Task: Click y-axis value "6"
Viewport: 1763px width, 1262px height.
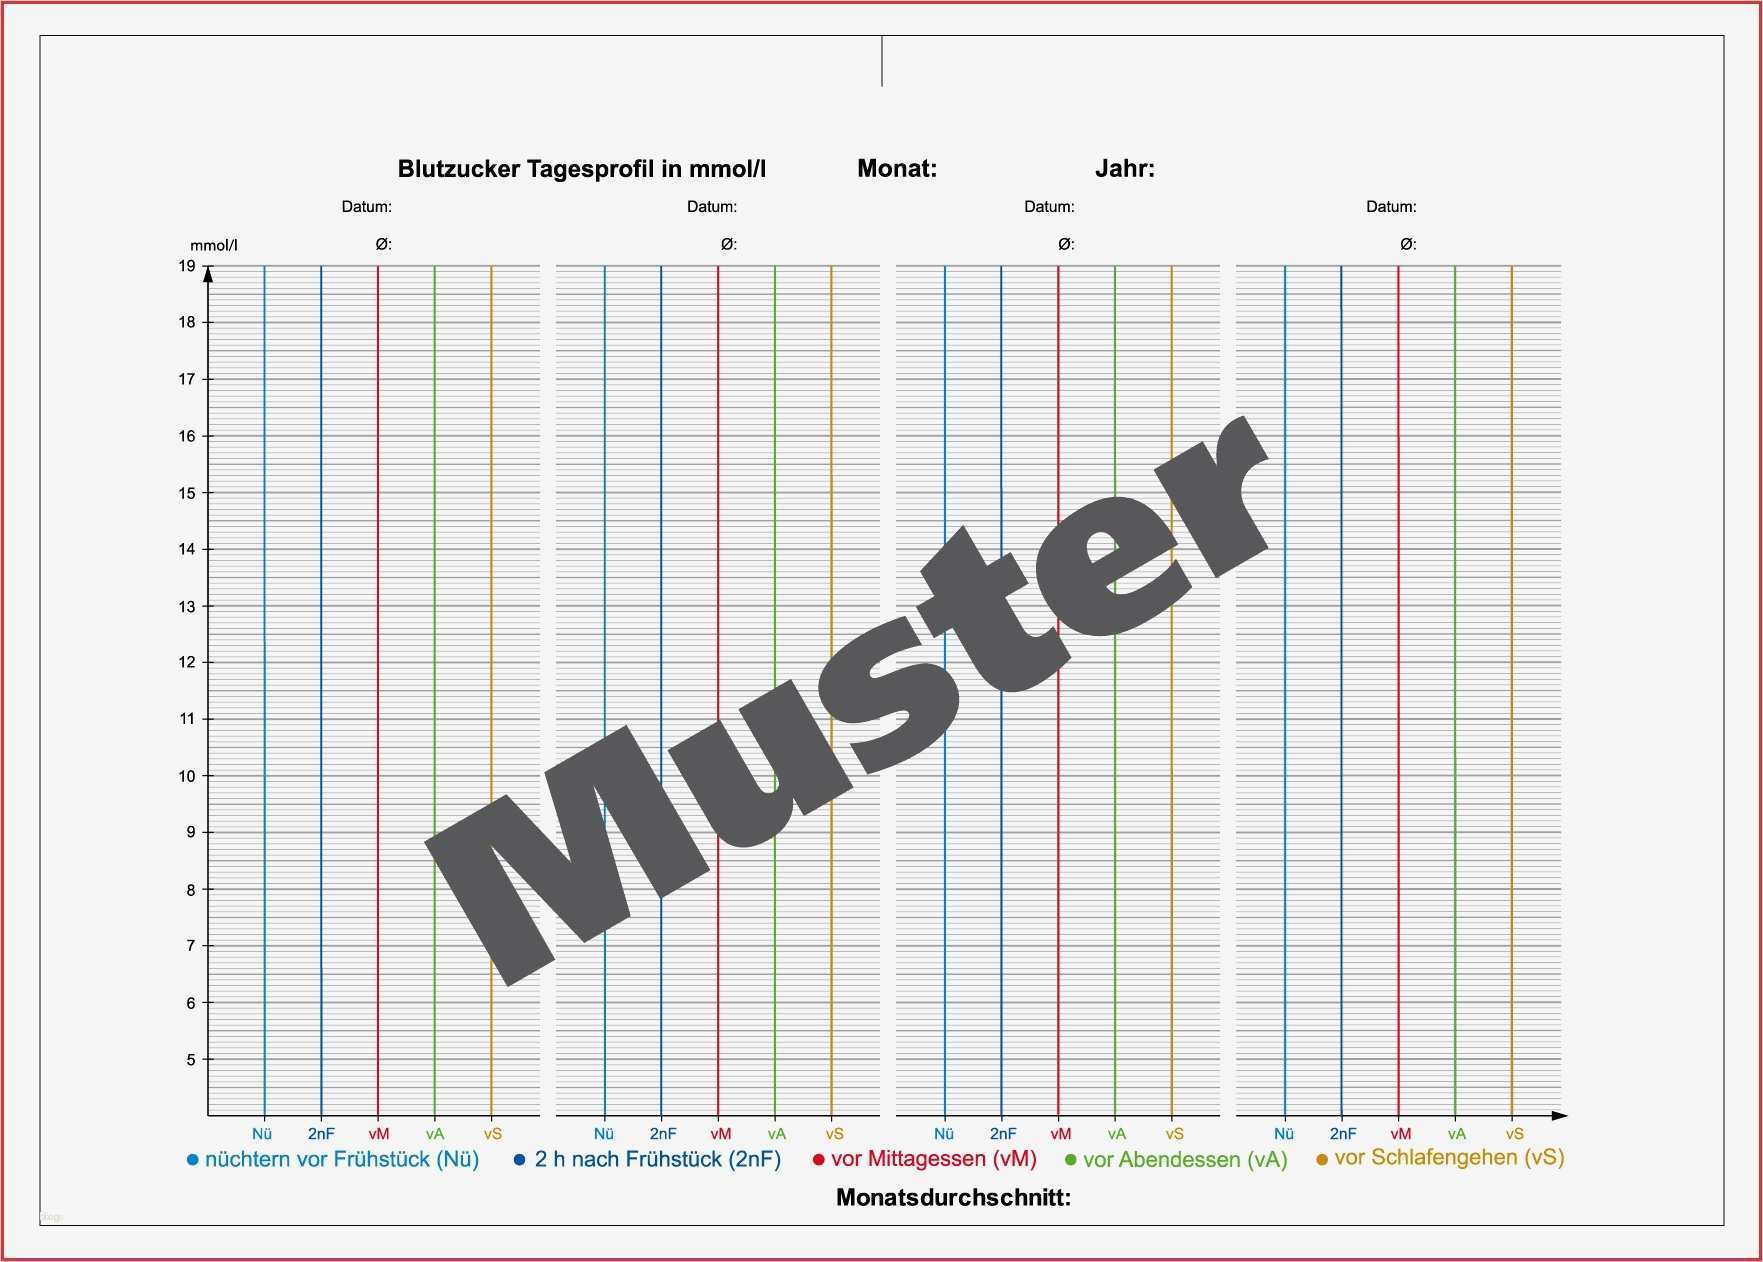Action: point(191,1002)
